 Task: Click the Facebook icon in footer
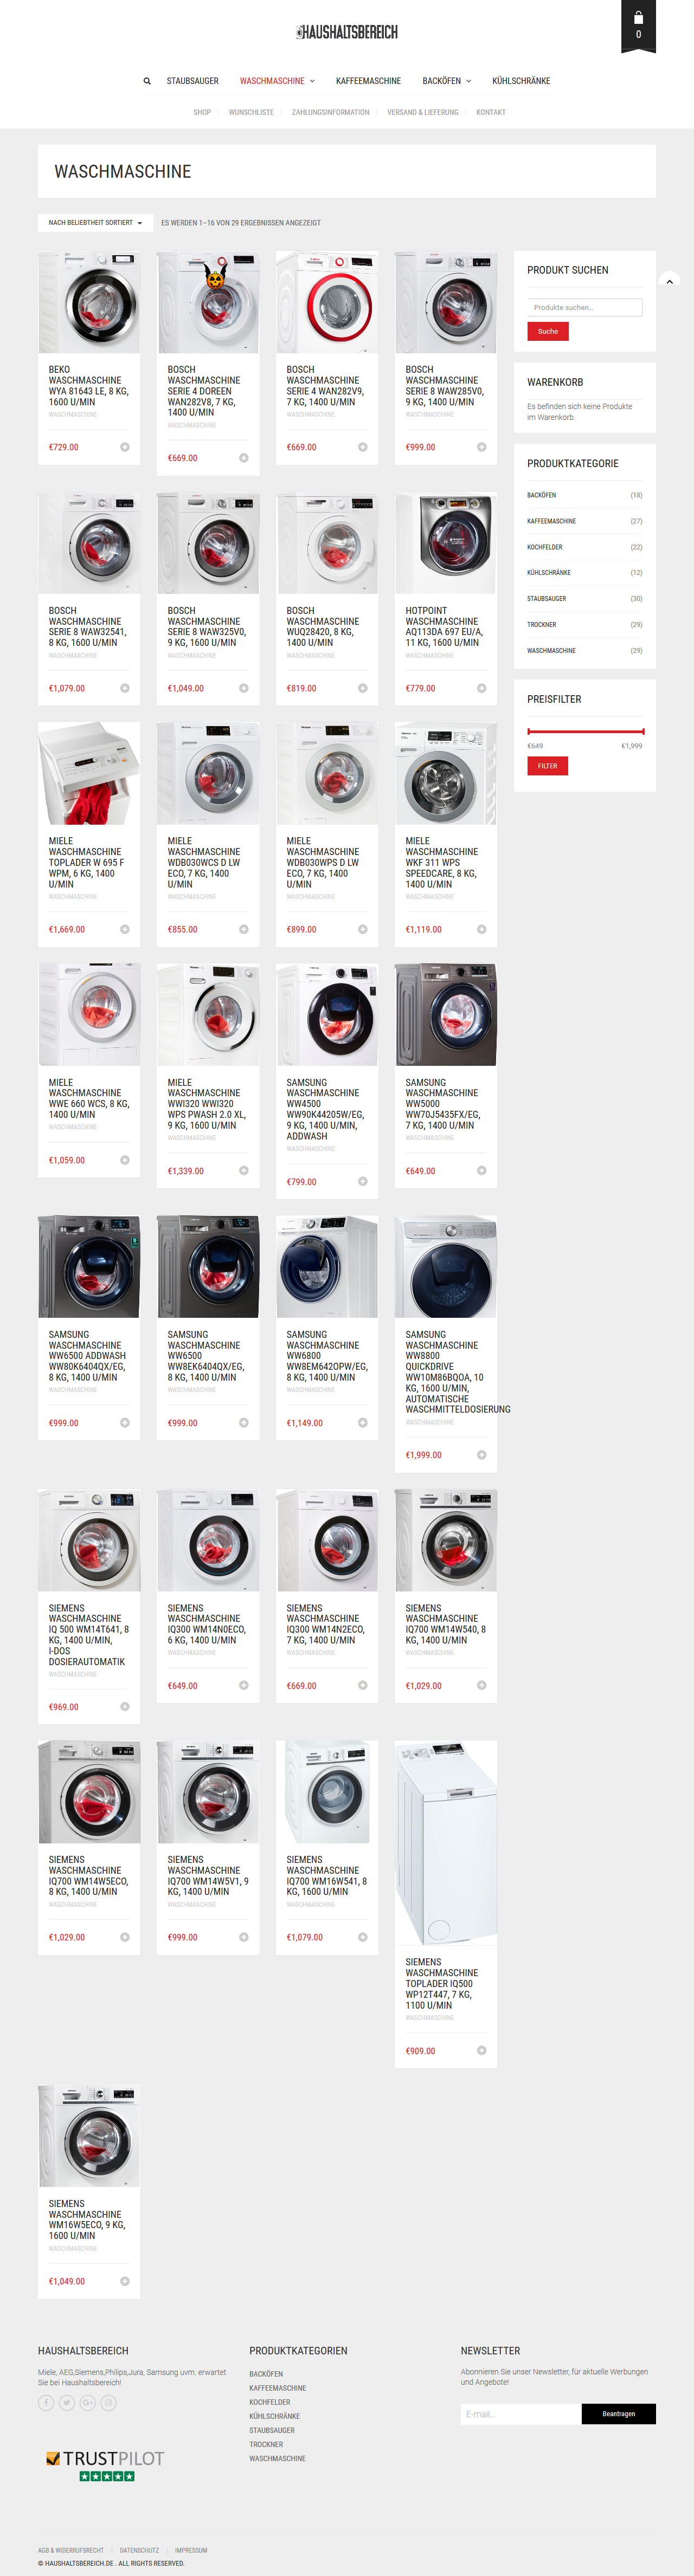click(46, 2402)
